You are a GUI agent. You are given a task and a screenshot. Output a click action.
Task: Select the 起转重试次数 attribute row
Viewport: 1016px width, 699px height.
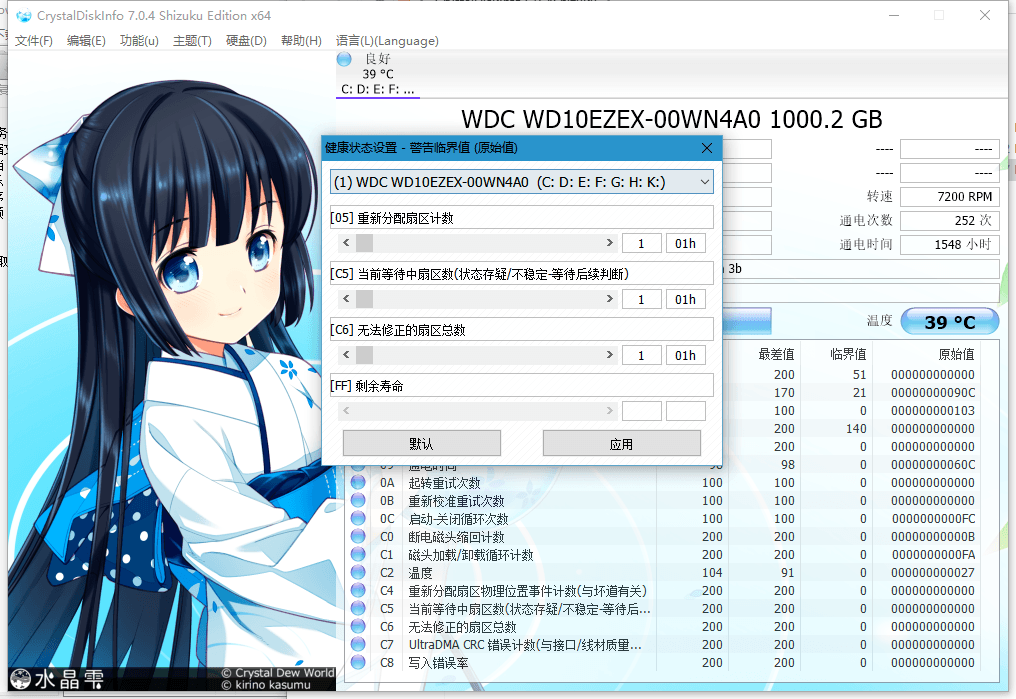pyautogui.click(x=665, y=483)
